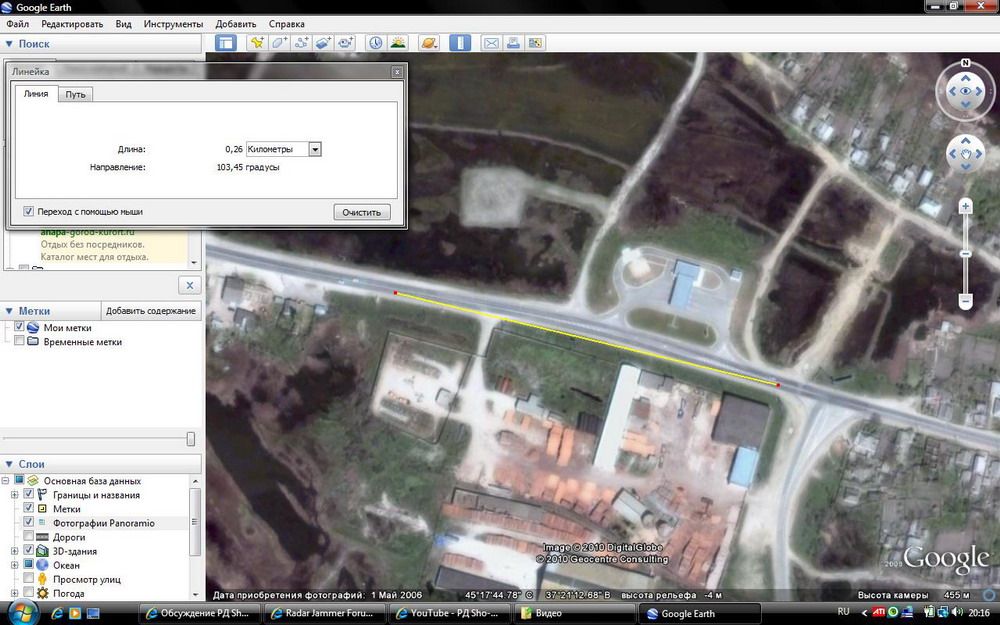Show sunlight across the landscape icon

pos(398,43)
